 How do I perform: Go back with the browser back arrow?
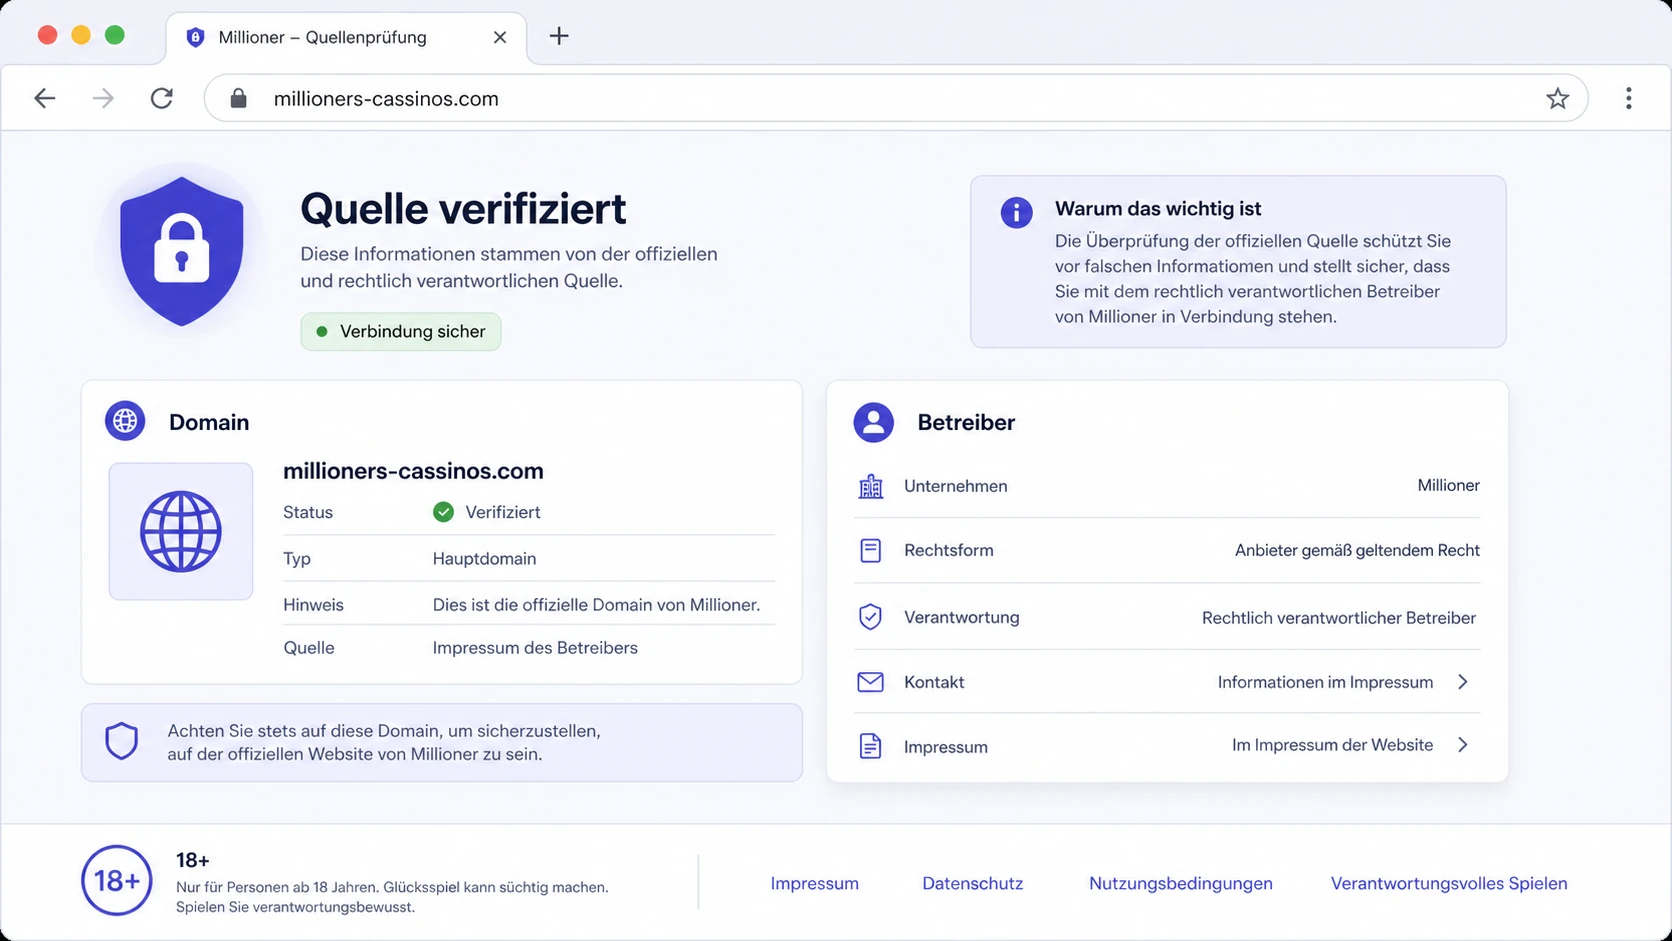(x=45, y=98)
